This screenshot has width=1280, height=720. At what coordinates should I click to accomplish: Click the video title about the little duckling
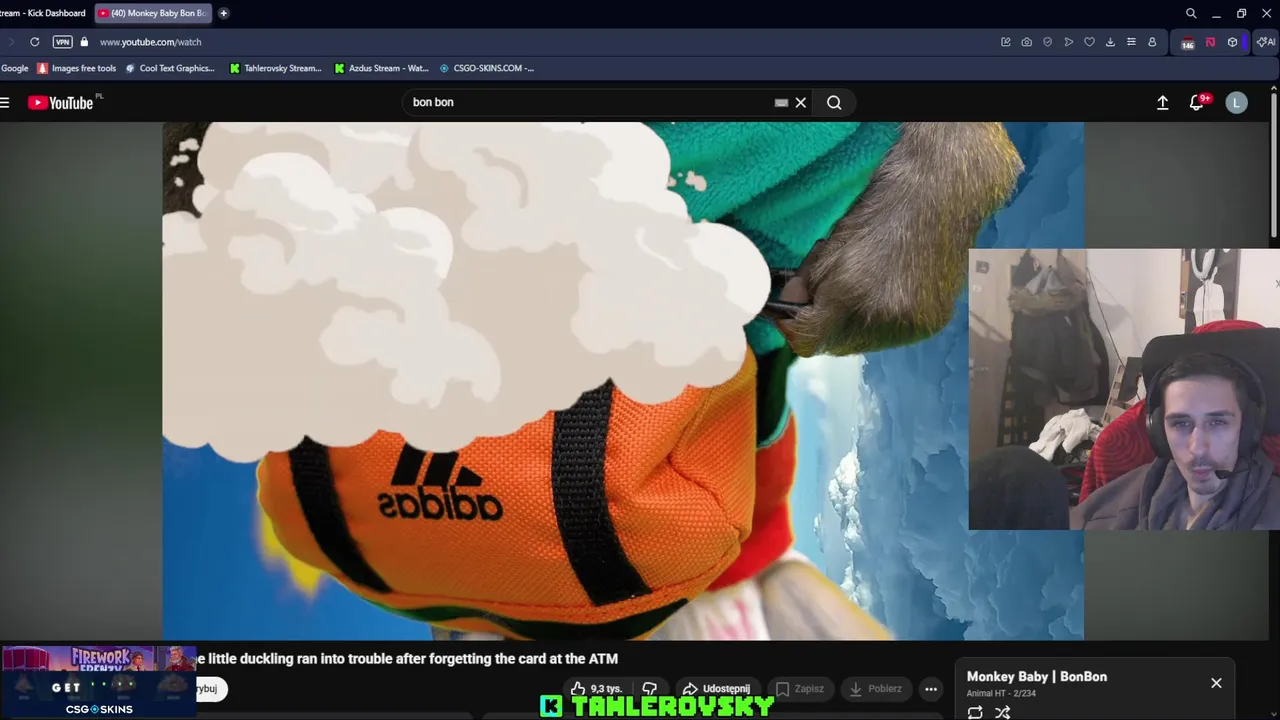click(407, 659)
